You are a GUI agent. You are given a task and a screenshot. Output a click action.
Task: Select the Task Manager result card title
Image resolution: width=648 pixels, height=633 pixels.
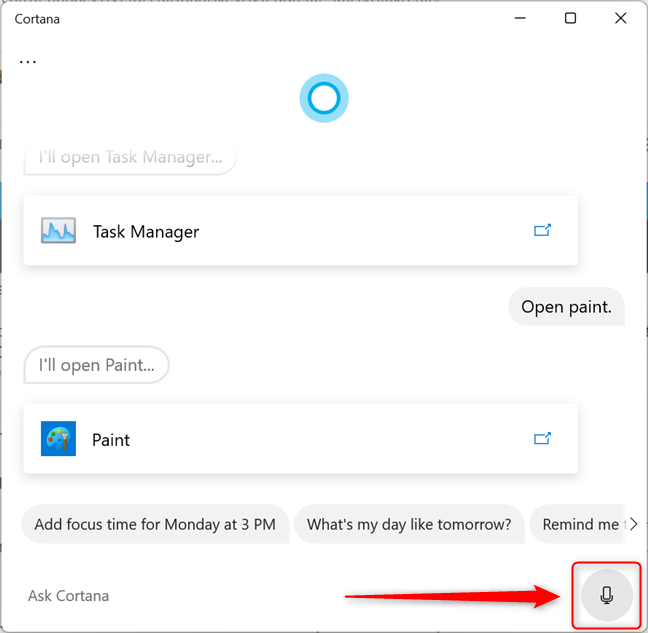[x=146, y=232]
